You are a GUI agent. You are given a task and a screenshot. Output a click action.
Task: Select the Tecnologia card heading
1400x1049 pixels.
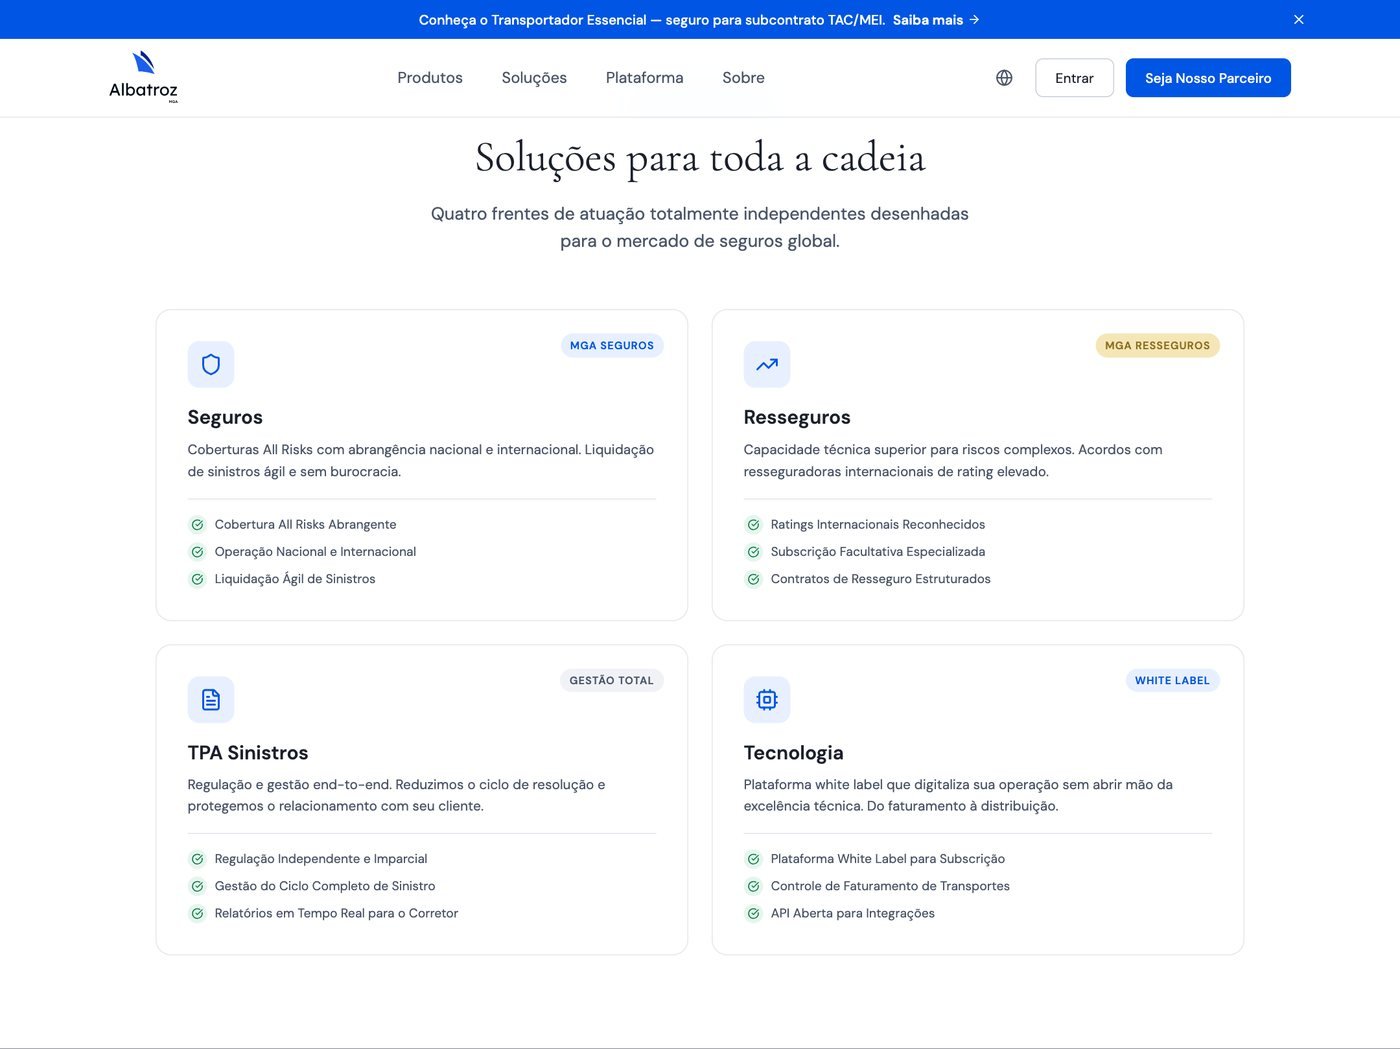[x=793, y=753]
